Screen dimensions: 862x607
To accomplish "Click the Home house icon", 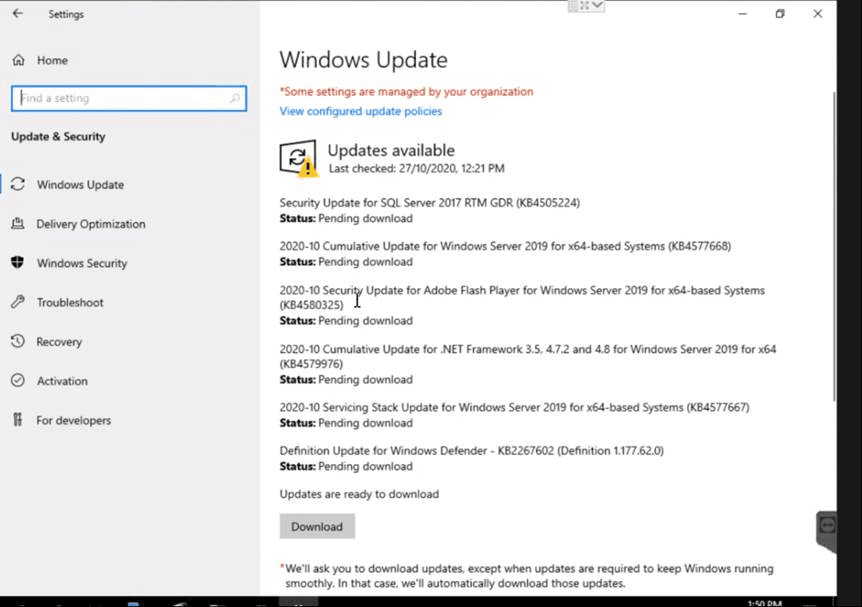I will (19, 60).
